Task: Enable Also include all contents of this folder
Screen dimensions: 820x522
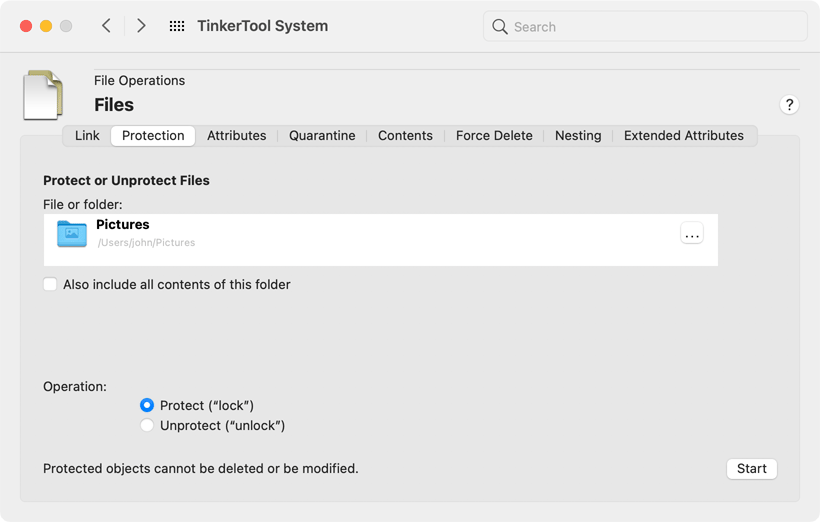Action: pyautogui.click(x=50, y=284)
